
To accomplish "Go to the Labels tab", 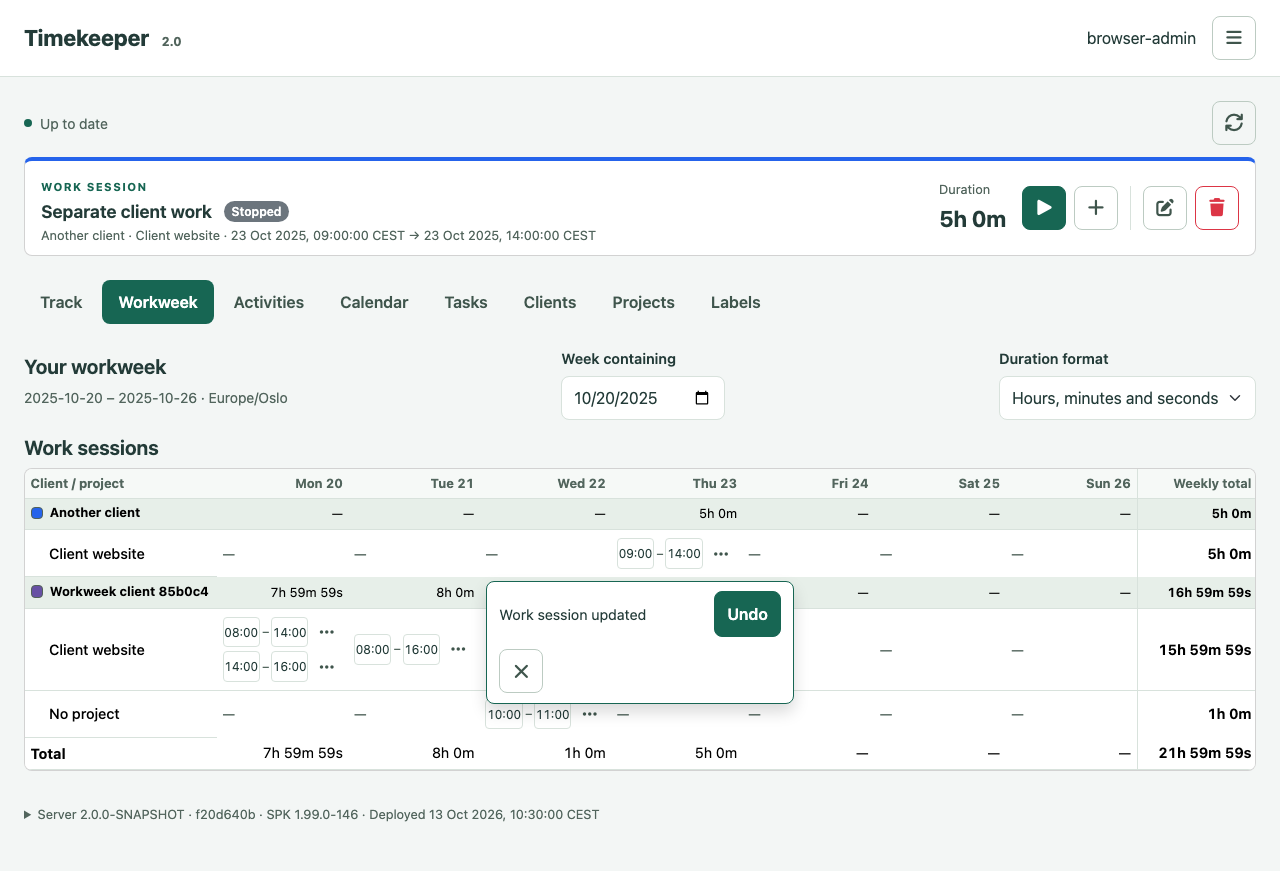I will 736,302.
